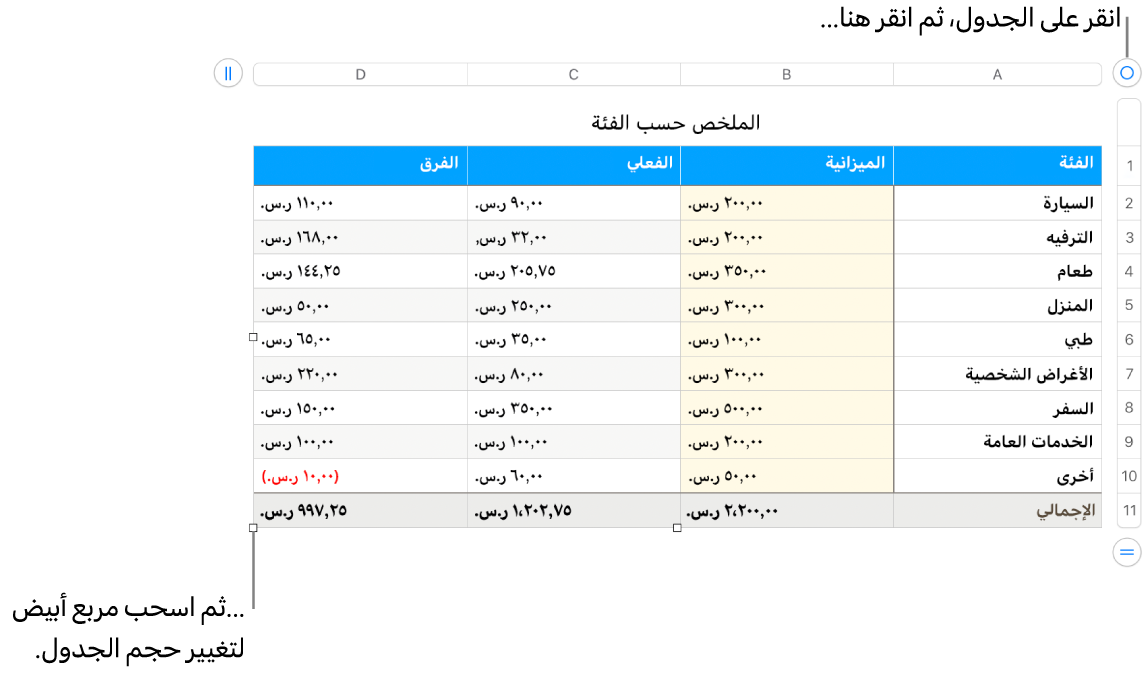Select the طعام category cell
Viewport: 1144px width, 673px height.
click(997, 272)
